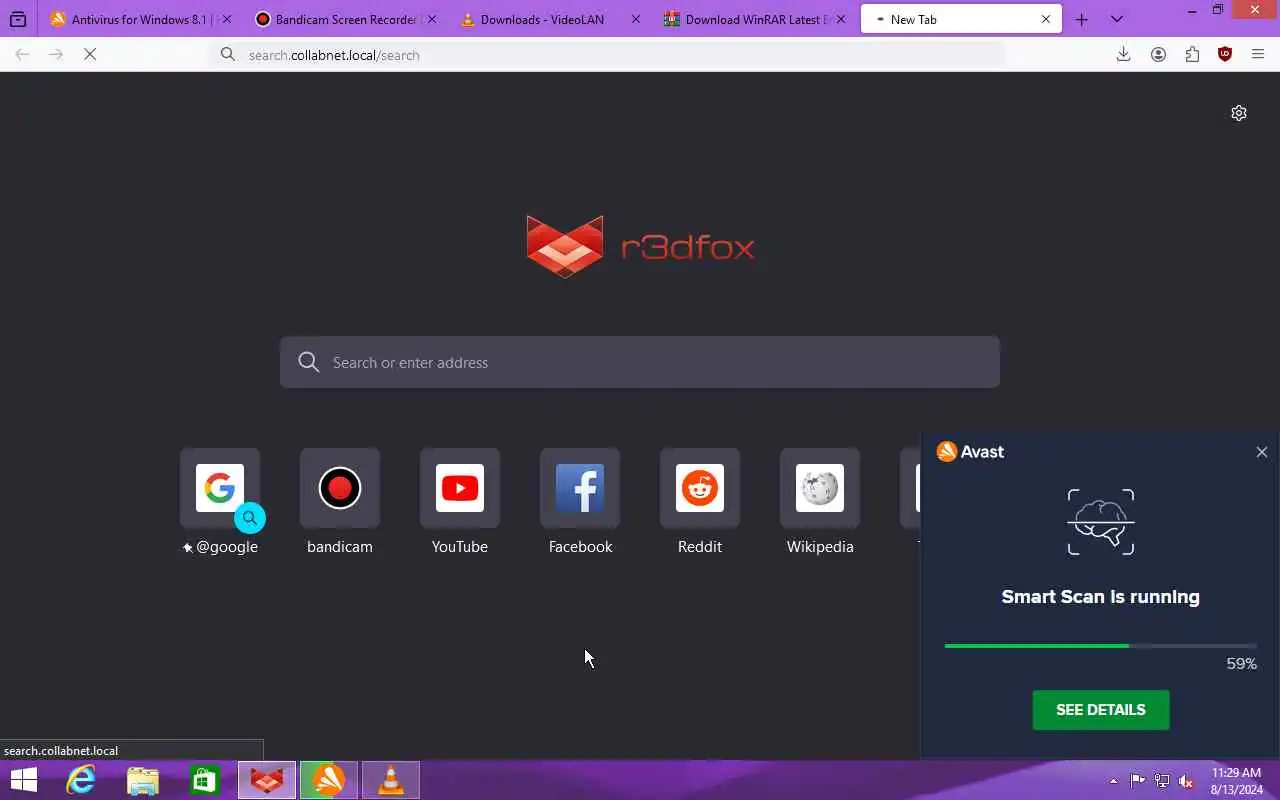Go forward one page
The height and width of the screenshot is (800, 1280).
pyautogui.click(x=56, y=55)
